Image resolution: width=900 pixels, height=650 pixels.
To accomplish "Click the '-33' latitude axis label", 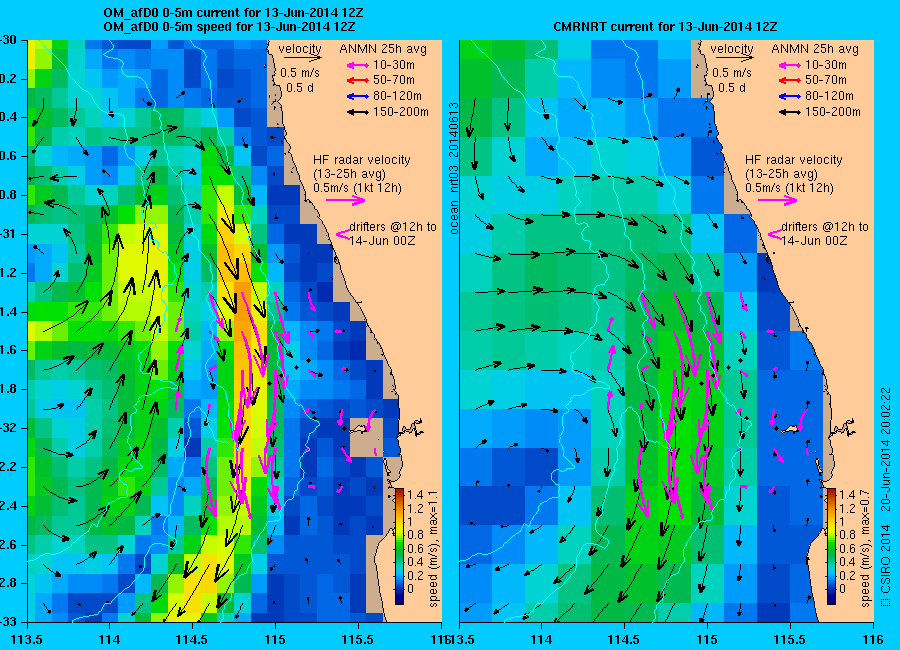I will click(x=8, y=622).
